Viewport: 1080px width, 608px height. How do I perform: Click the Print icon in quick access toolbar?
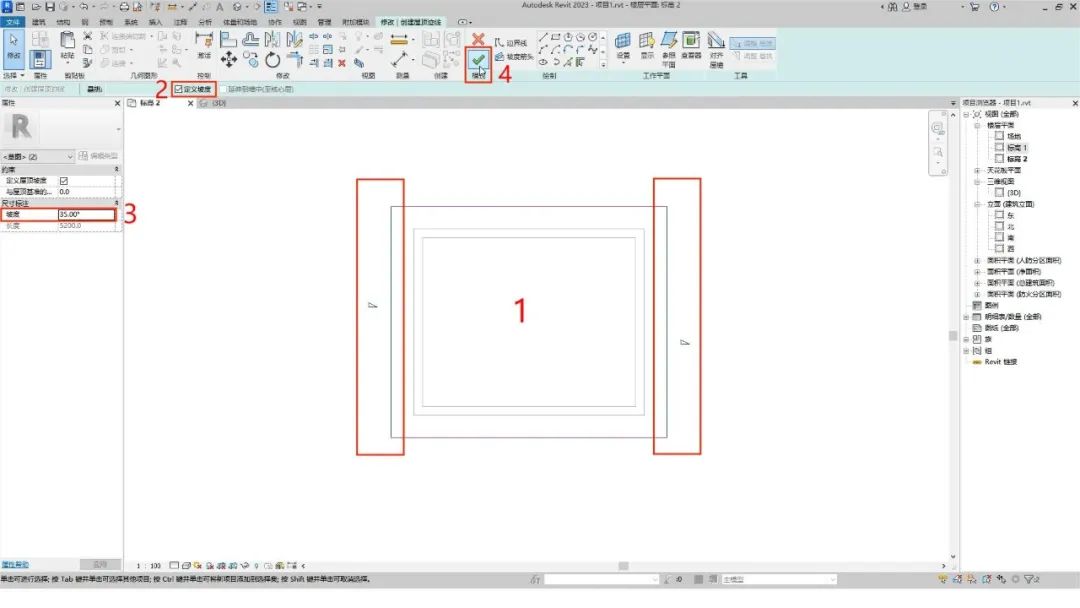click(124, 6)
